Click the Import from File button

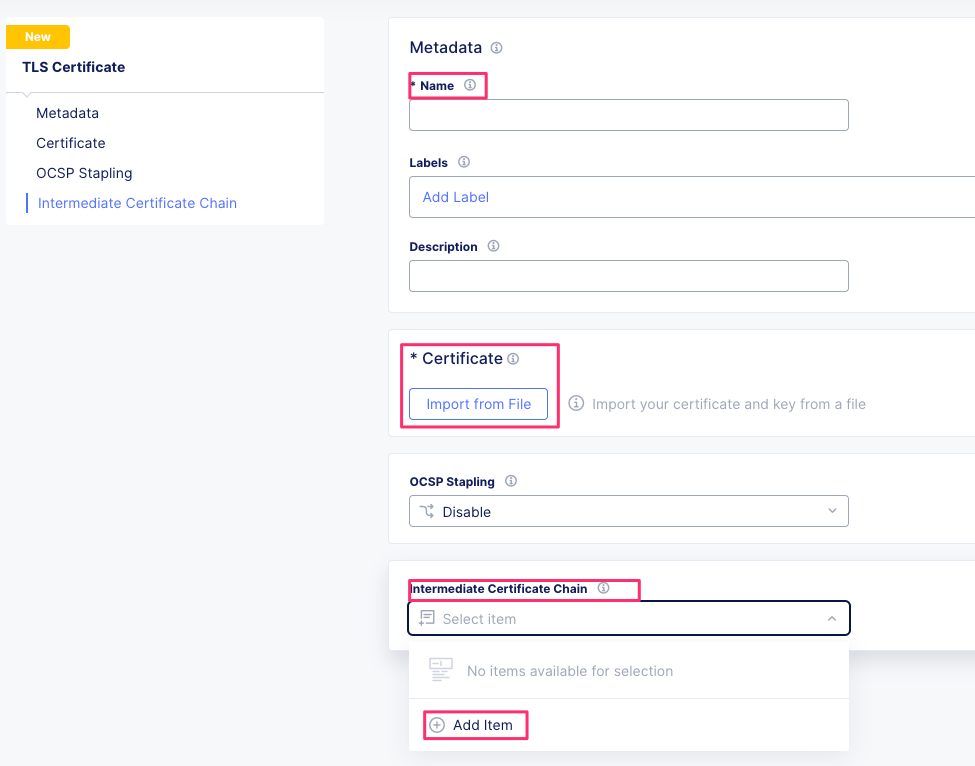(x=478, y=404)
